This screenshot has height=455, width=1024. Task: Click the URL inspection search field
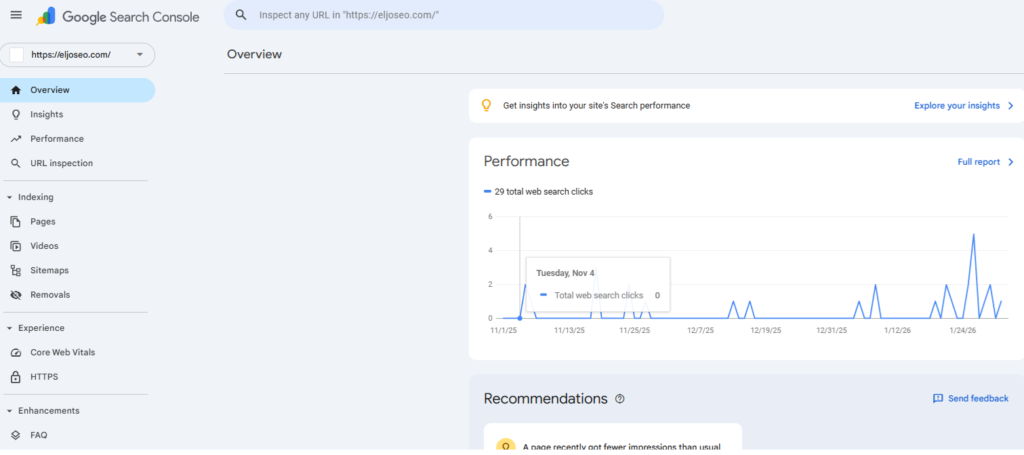[x=443, y=14]
